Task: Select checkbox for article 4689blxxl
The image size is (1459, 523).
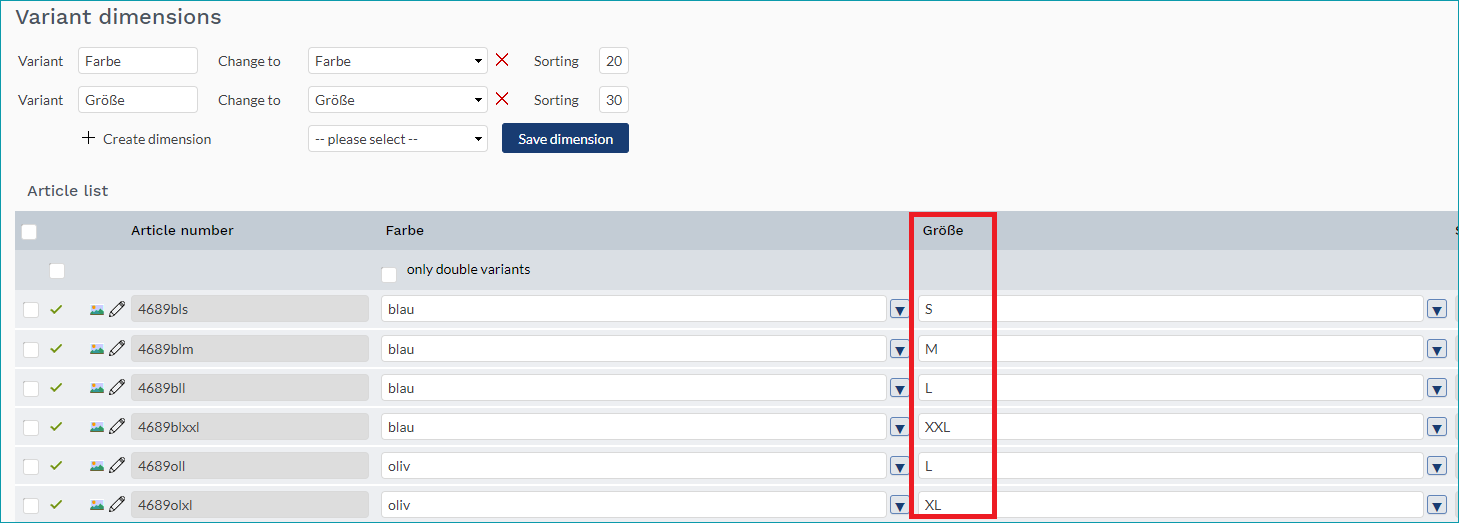Action: pos(31,428)
